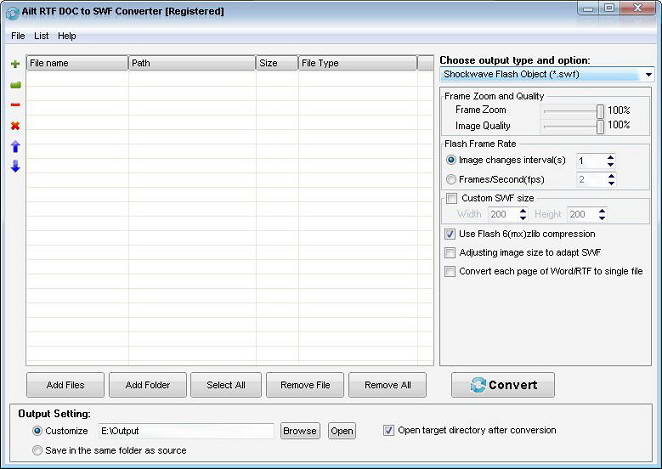The width and height of the screenshot is (662, 469).
Task: Click the Browse button
Action: 300,431
